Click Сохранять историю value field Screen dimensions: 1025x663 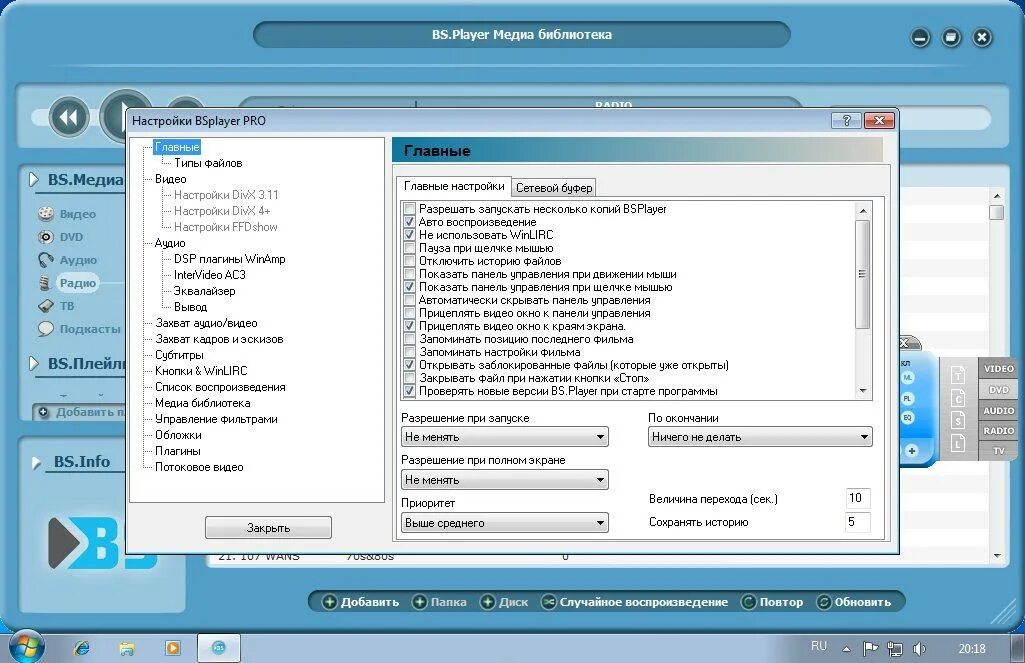[858, 522]
